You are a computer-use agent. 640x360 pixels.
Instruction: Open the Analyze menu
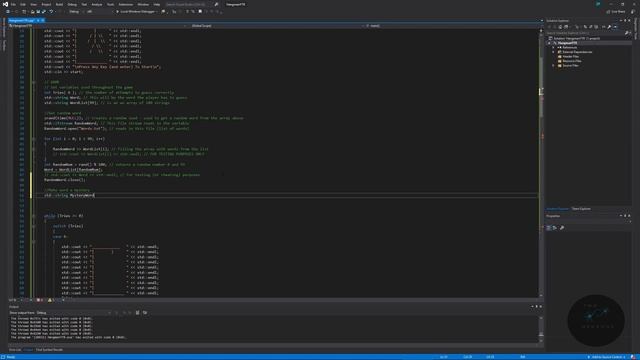pos(97,4)
